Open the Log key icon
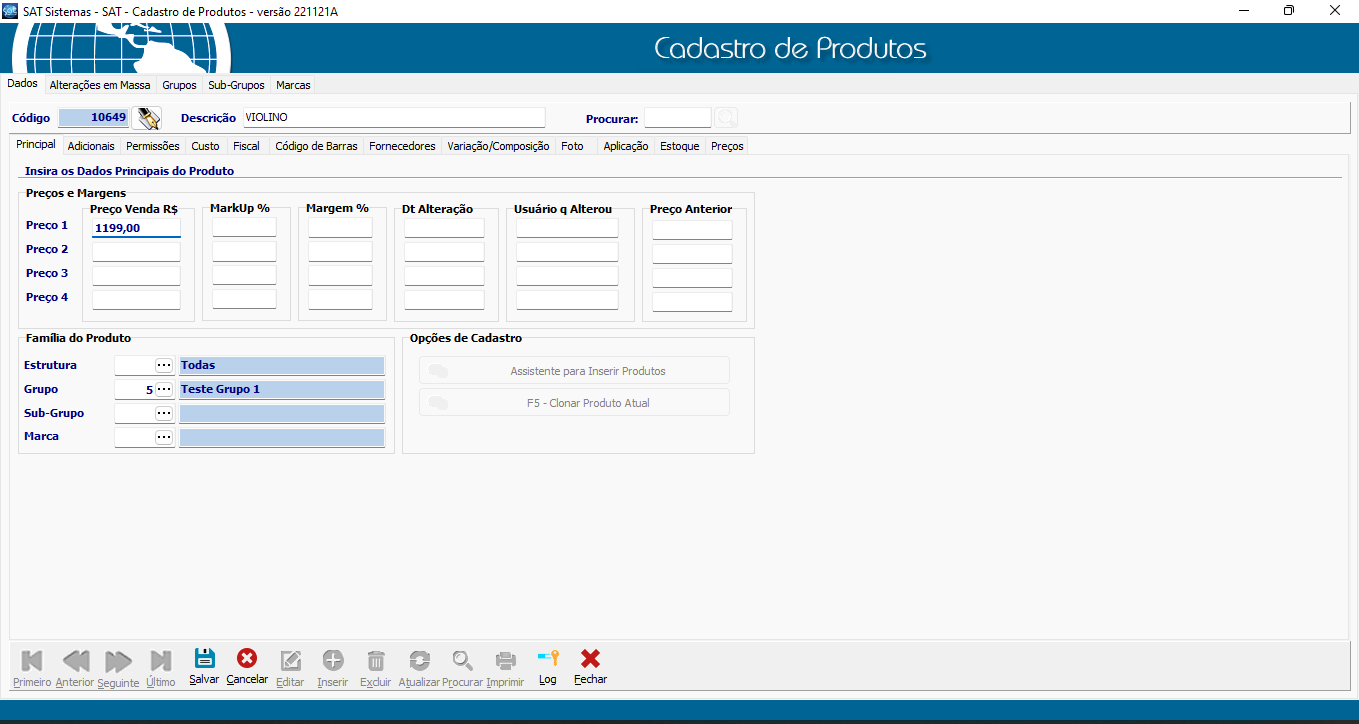 (x=547, y=659)
